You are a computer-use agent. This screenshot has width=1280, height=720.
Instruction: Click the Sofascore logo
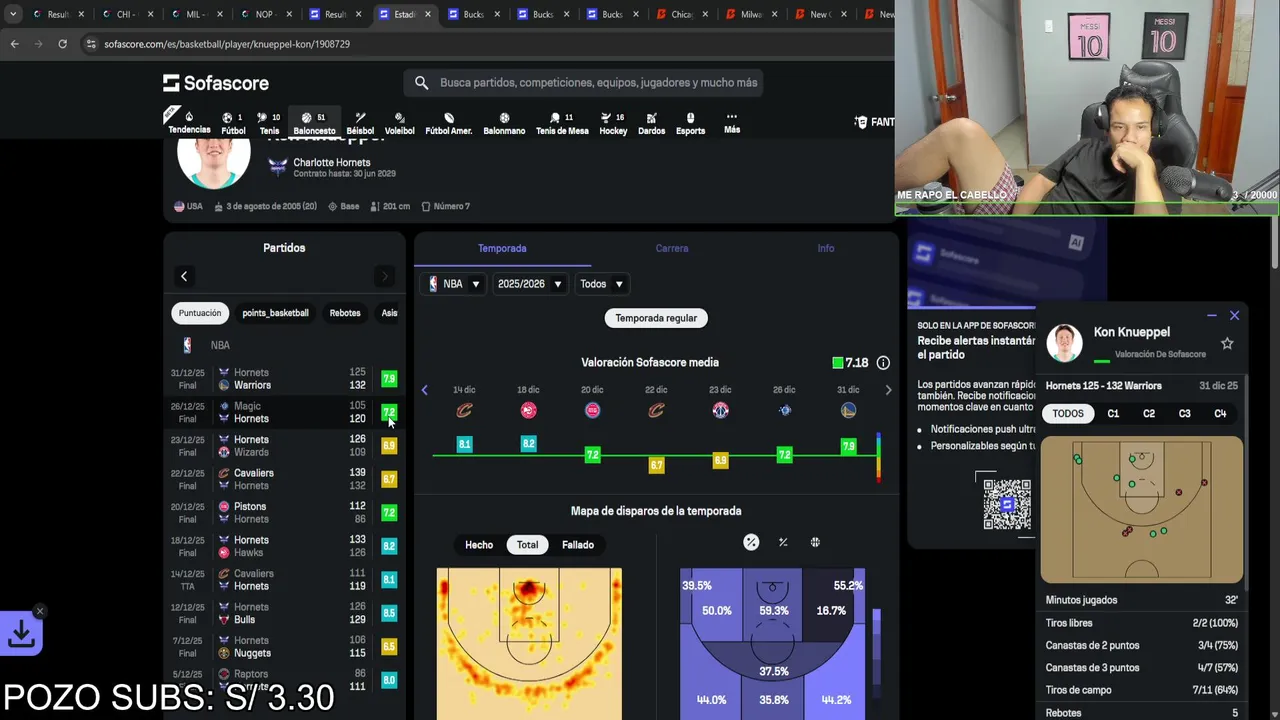216,83
